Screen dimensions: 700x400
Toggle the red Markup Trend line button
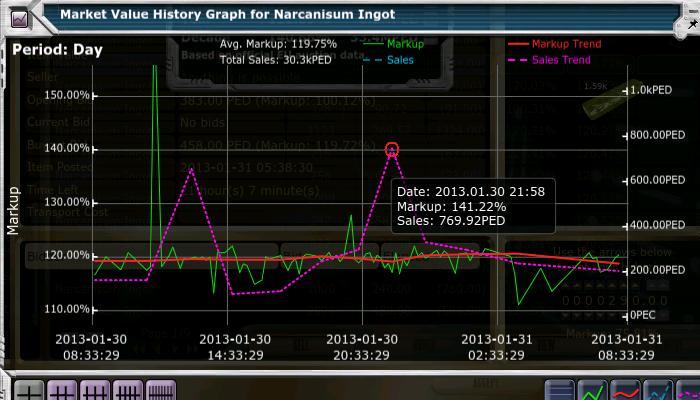pyautogui.click(x=627, y=391)
